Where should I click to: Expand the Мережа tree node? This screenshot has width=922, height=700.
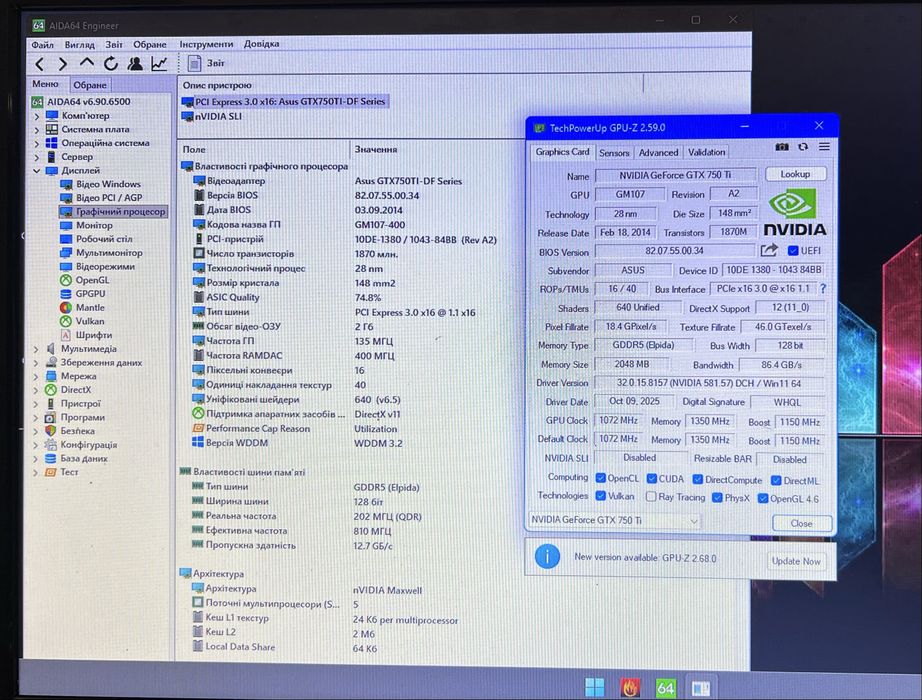click(36, 376)
